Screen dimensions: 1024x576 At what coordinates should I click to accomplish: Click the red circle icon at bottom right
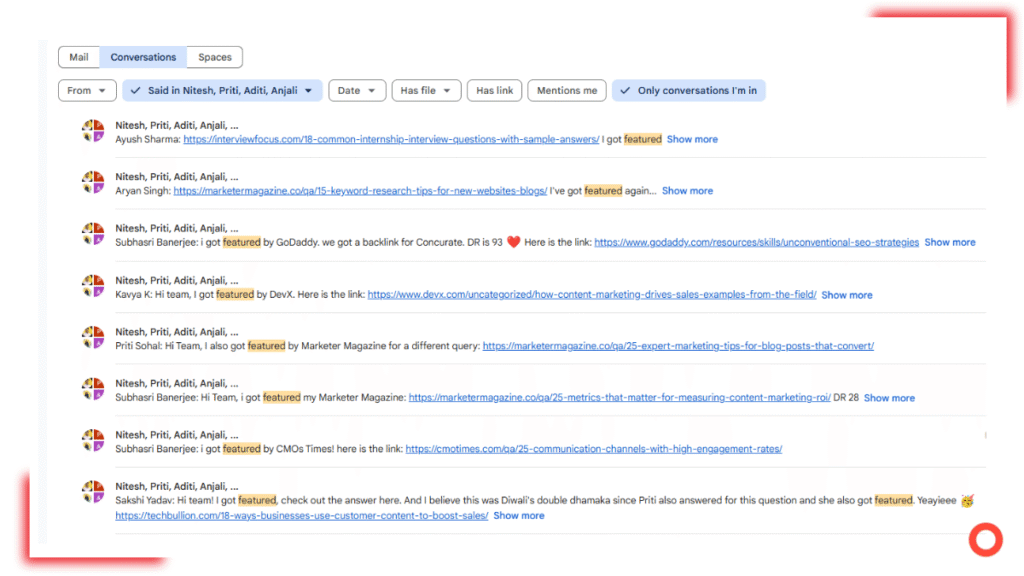(985, 540)
